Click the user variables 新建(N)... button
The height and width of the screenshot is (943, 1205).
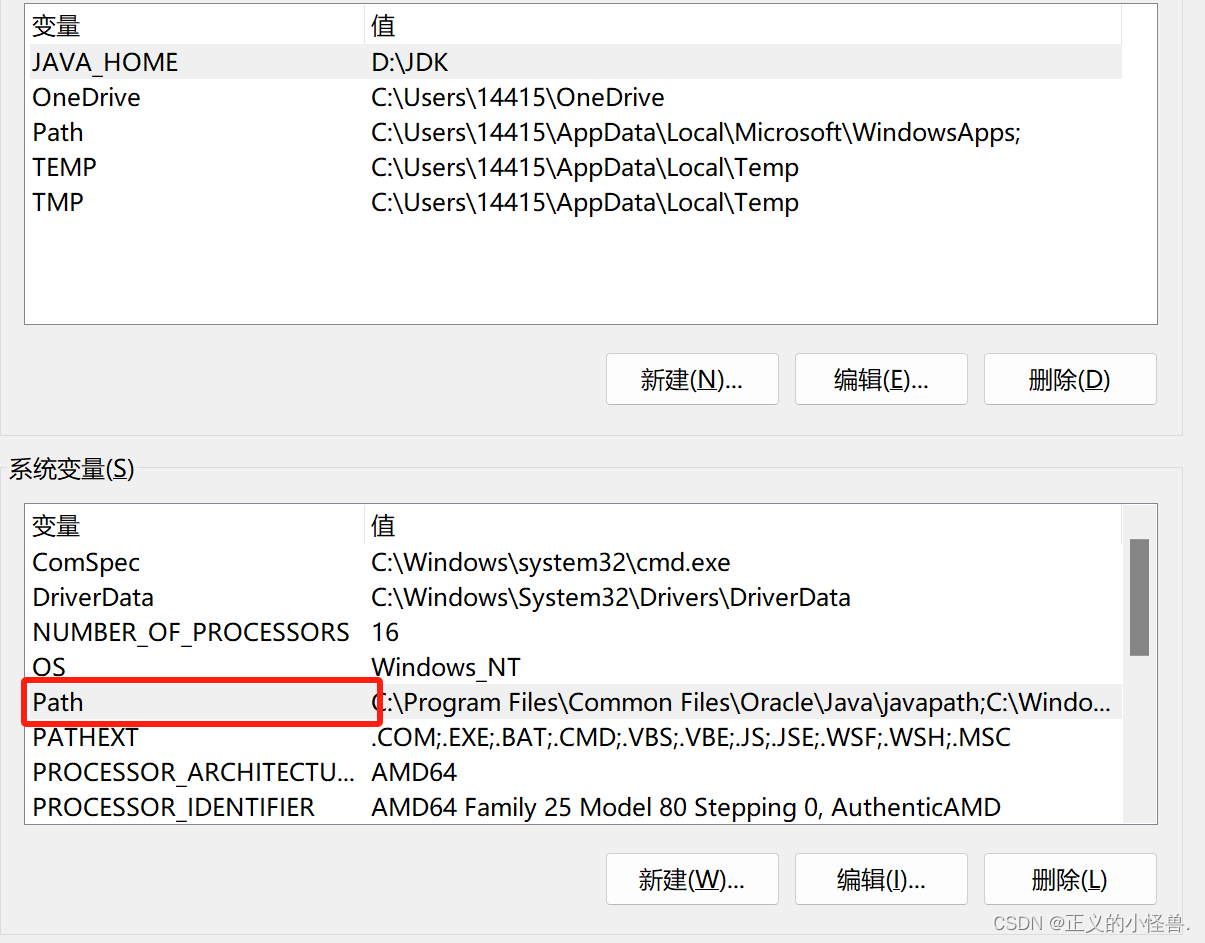tap(692, 379)
